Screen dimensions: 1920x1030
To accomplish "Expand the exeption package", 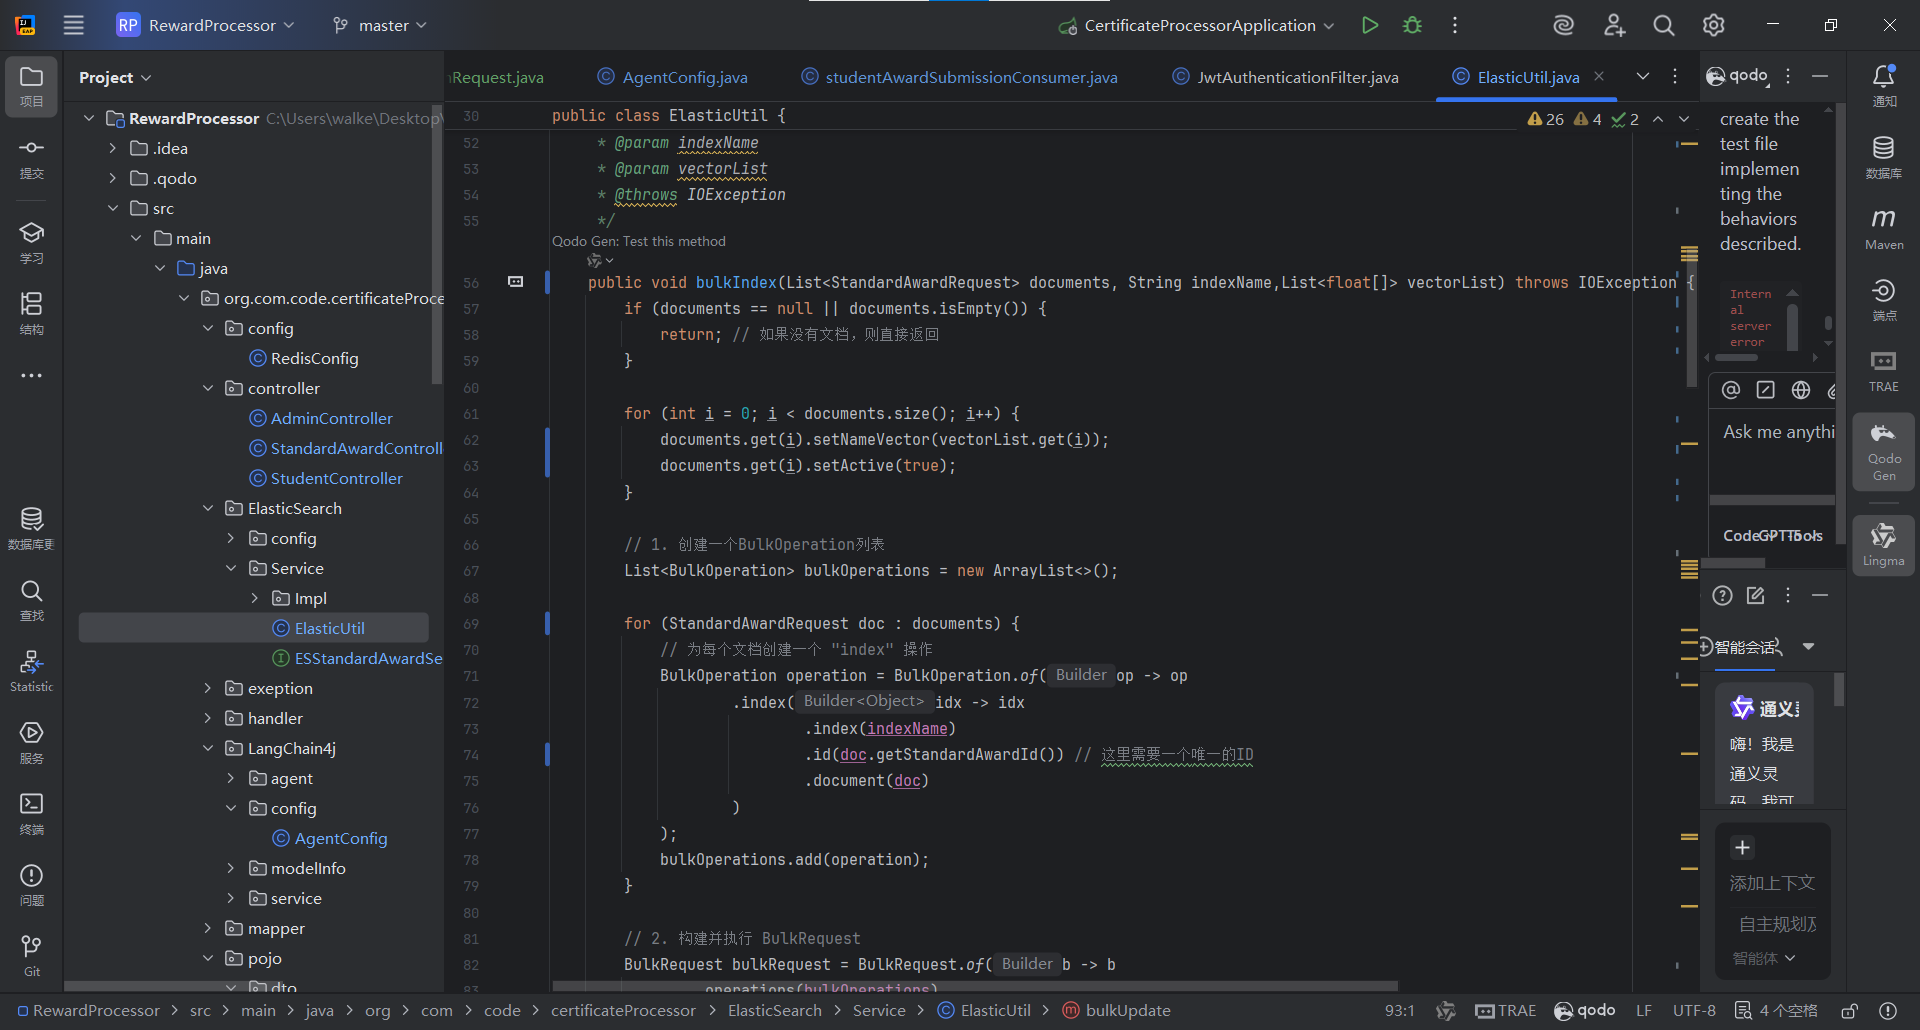I will pos(208,688).
